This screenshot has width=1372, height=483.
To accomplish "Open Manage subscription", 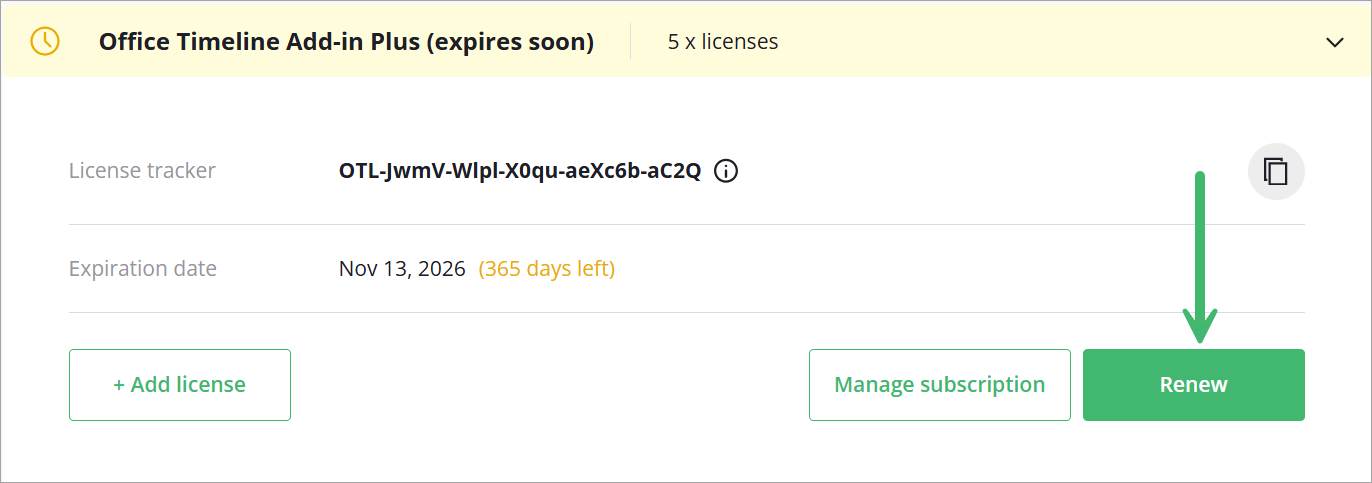I will (x=939, y=385).
